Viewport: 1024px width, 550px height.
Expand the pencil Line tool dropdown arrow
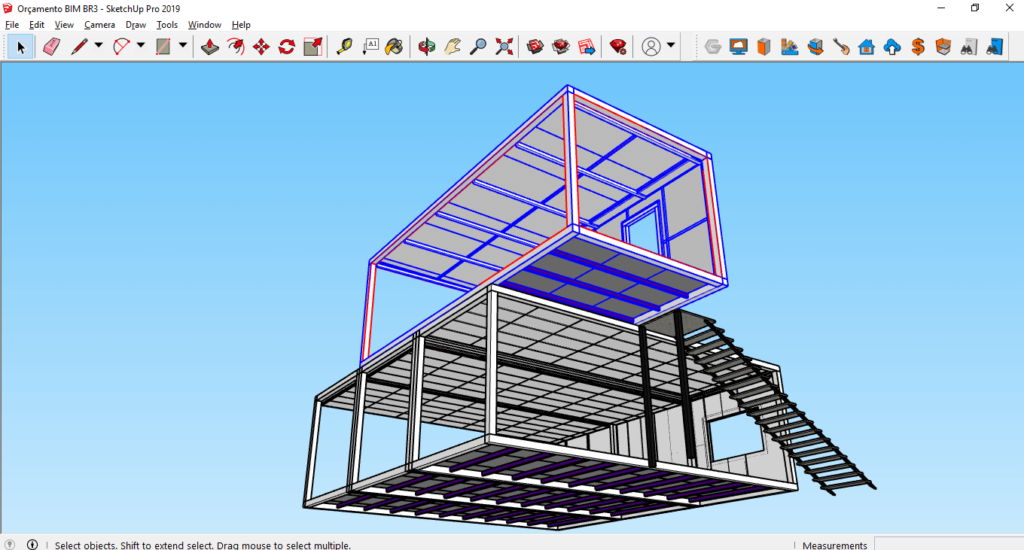tap(98, 46)
